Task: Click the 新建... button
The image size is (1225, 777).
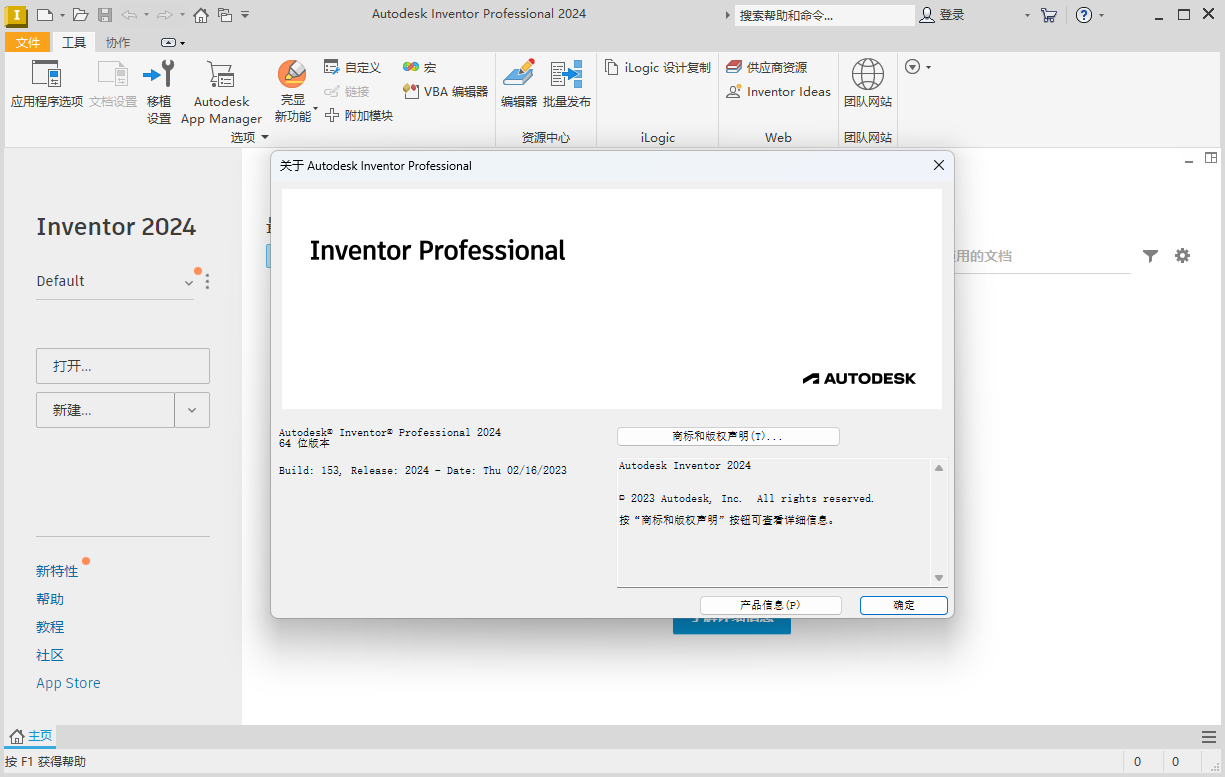Action: [x=105, y=410]
